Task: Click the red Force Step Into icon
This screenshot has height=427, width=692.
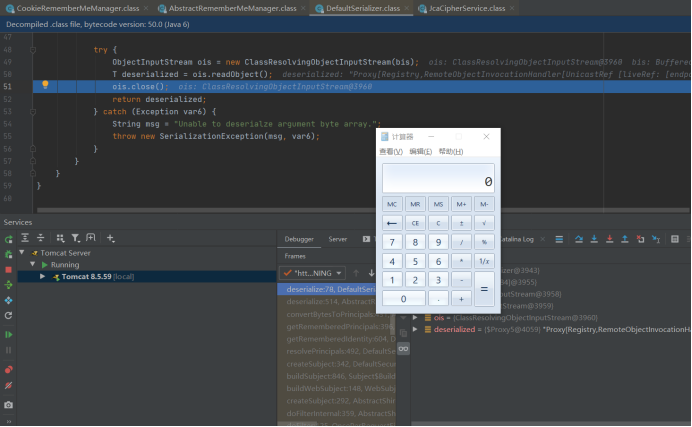Action: point(609,239)
